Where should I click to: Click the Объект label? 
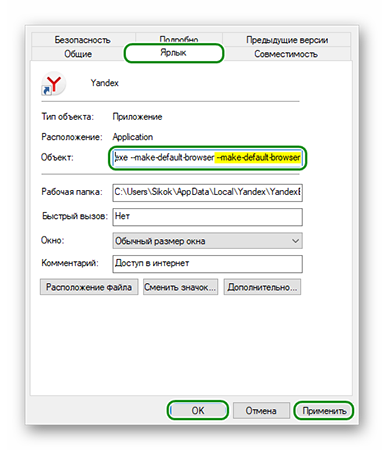click(x=57, y=157)
